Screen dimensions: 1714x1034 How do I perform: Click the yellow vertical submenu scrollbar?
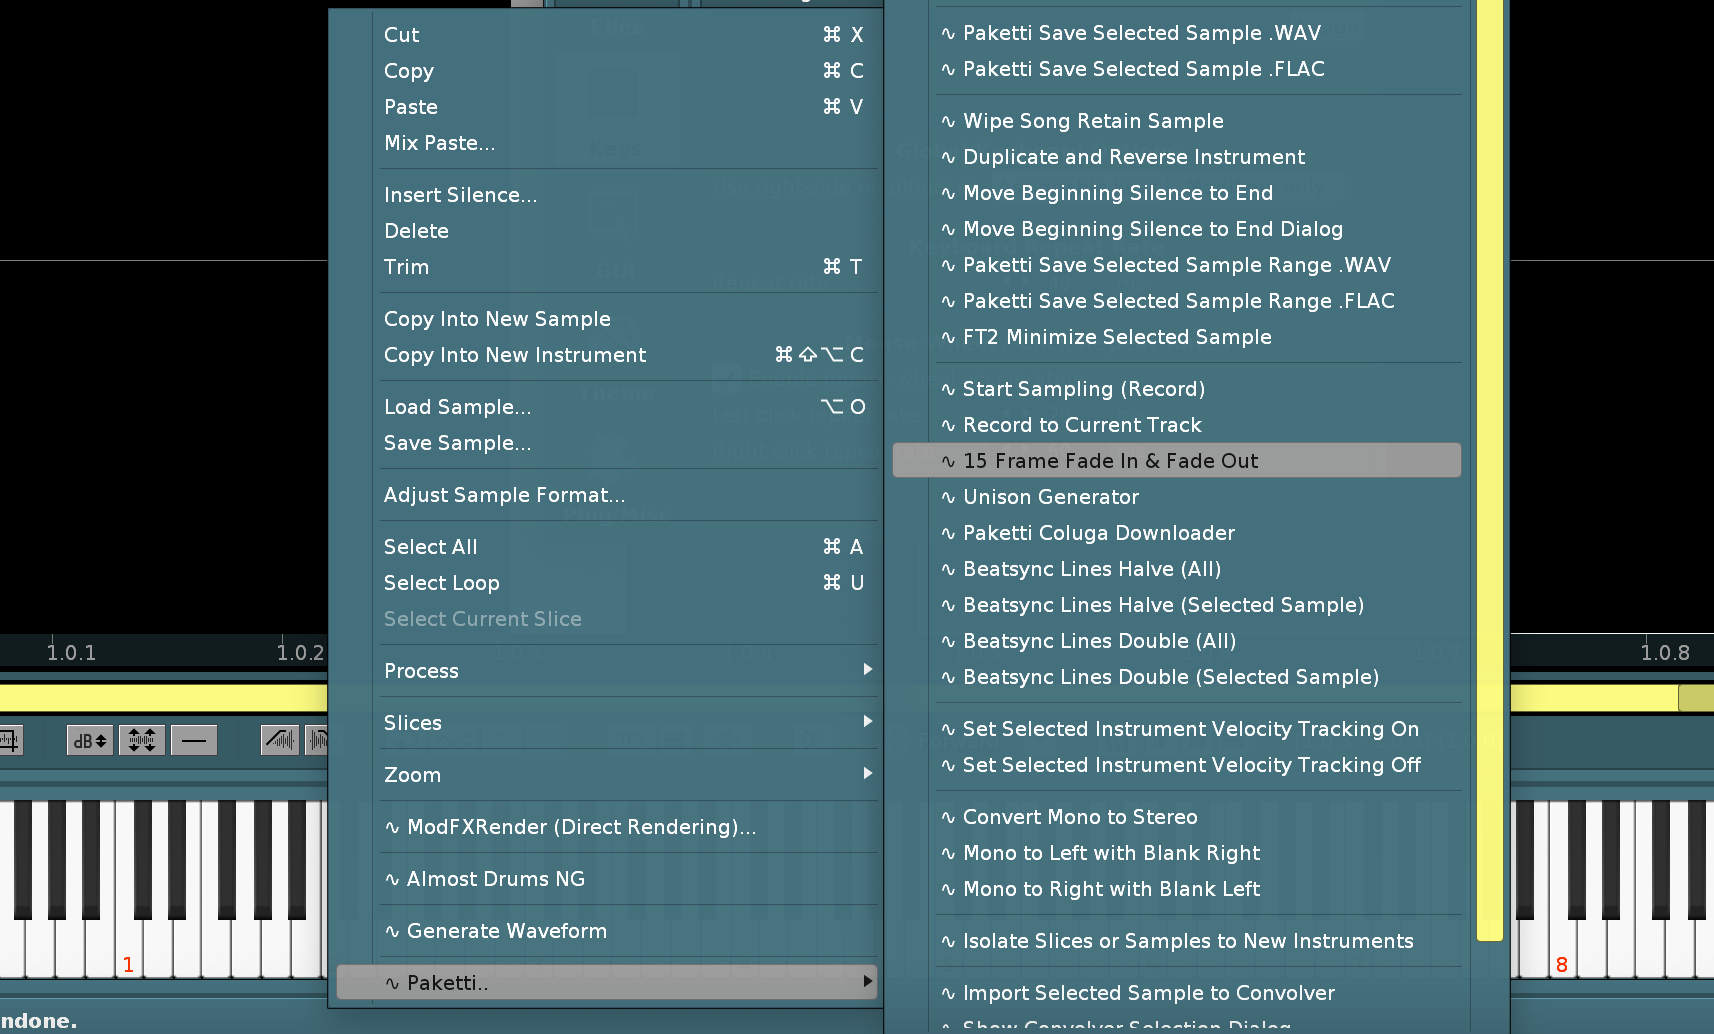1489,470
